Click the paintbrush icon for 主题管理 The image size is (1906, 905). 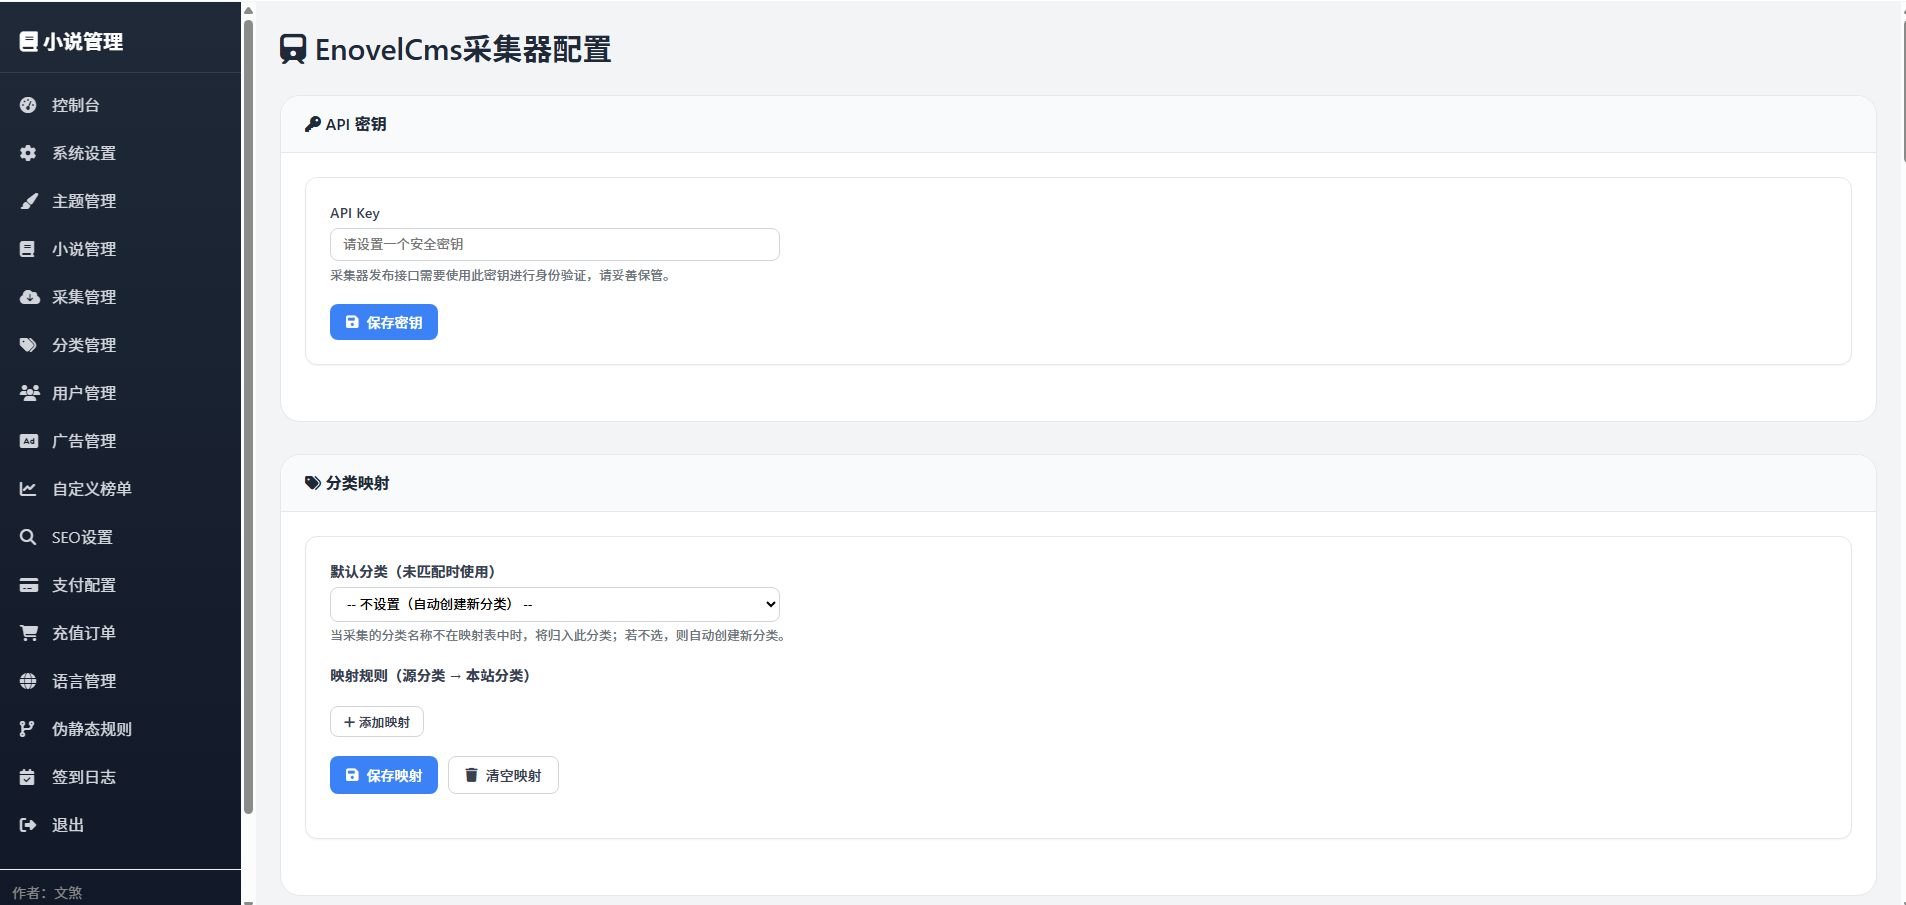(28, 201)
